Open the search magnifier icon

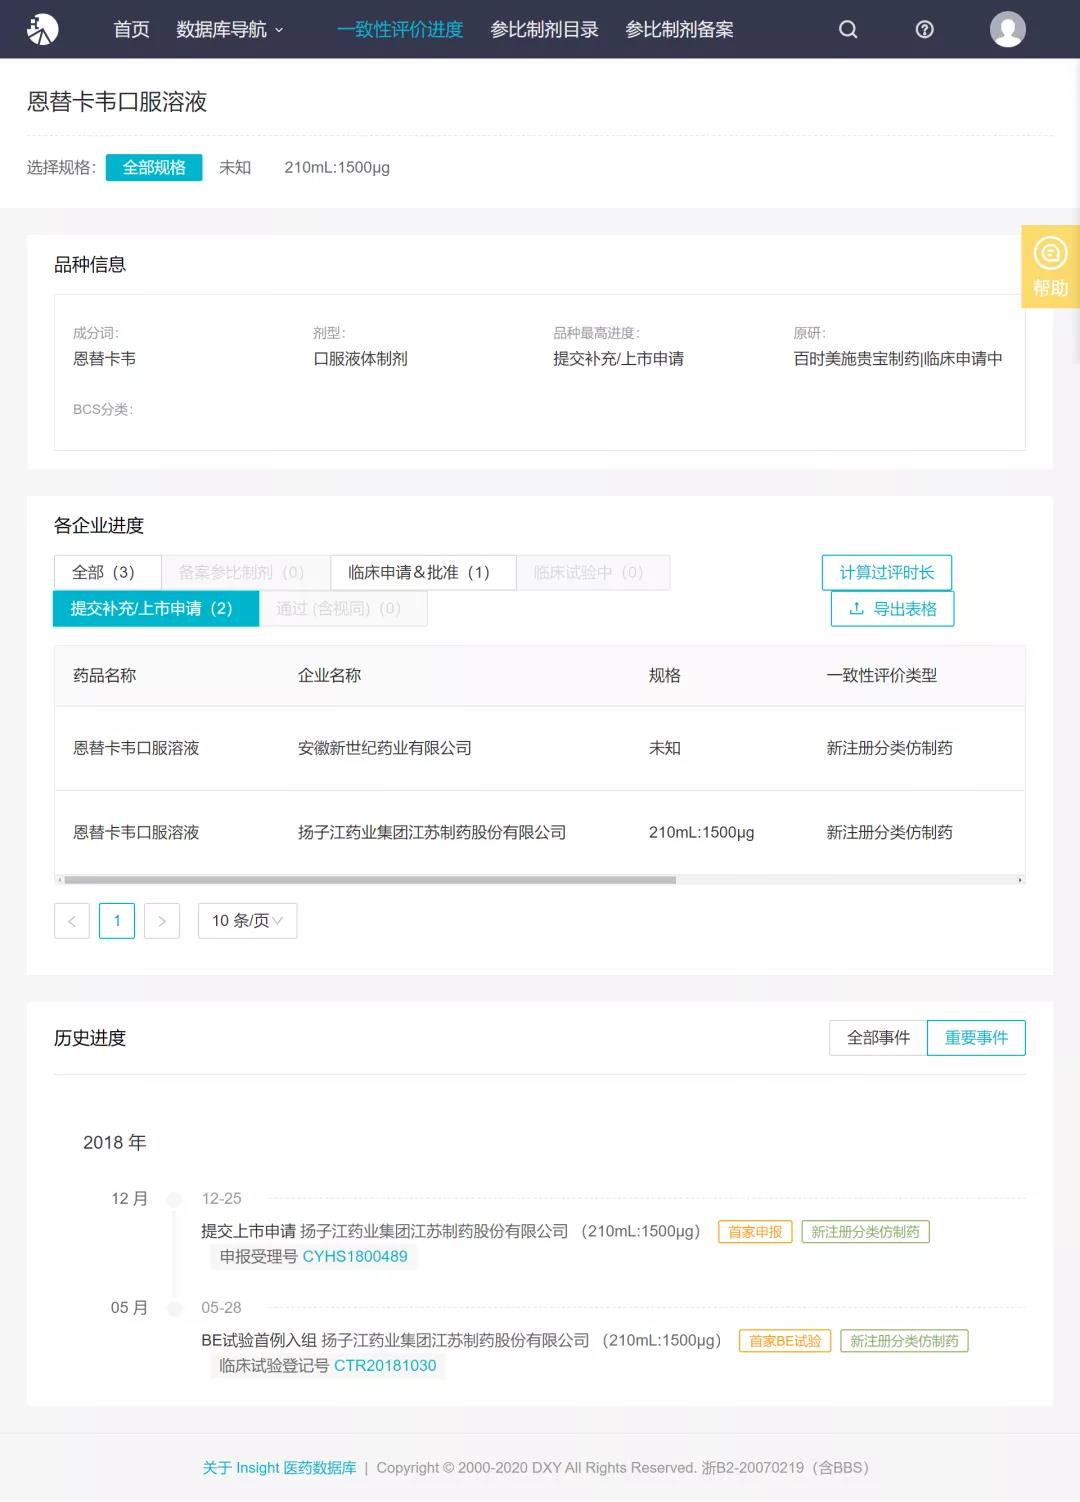coord(848,29)
